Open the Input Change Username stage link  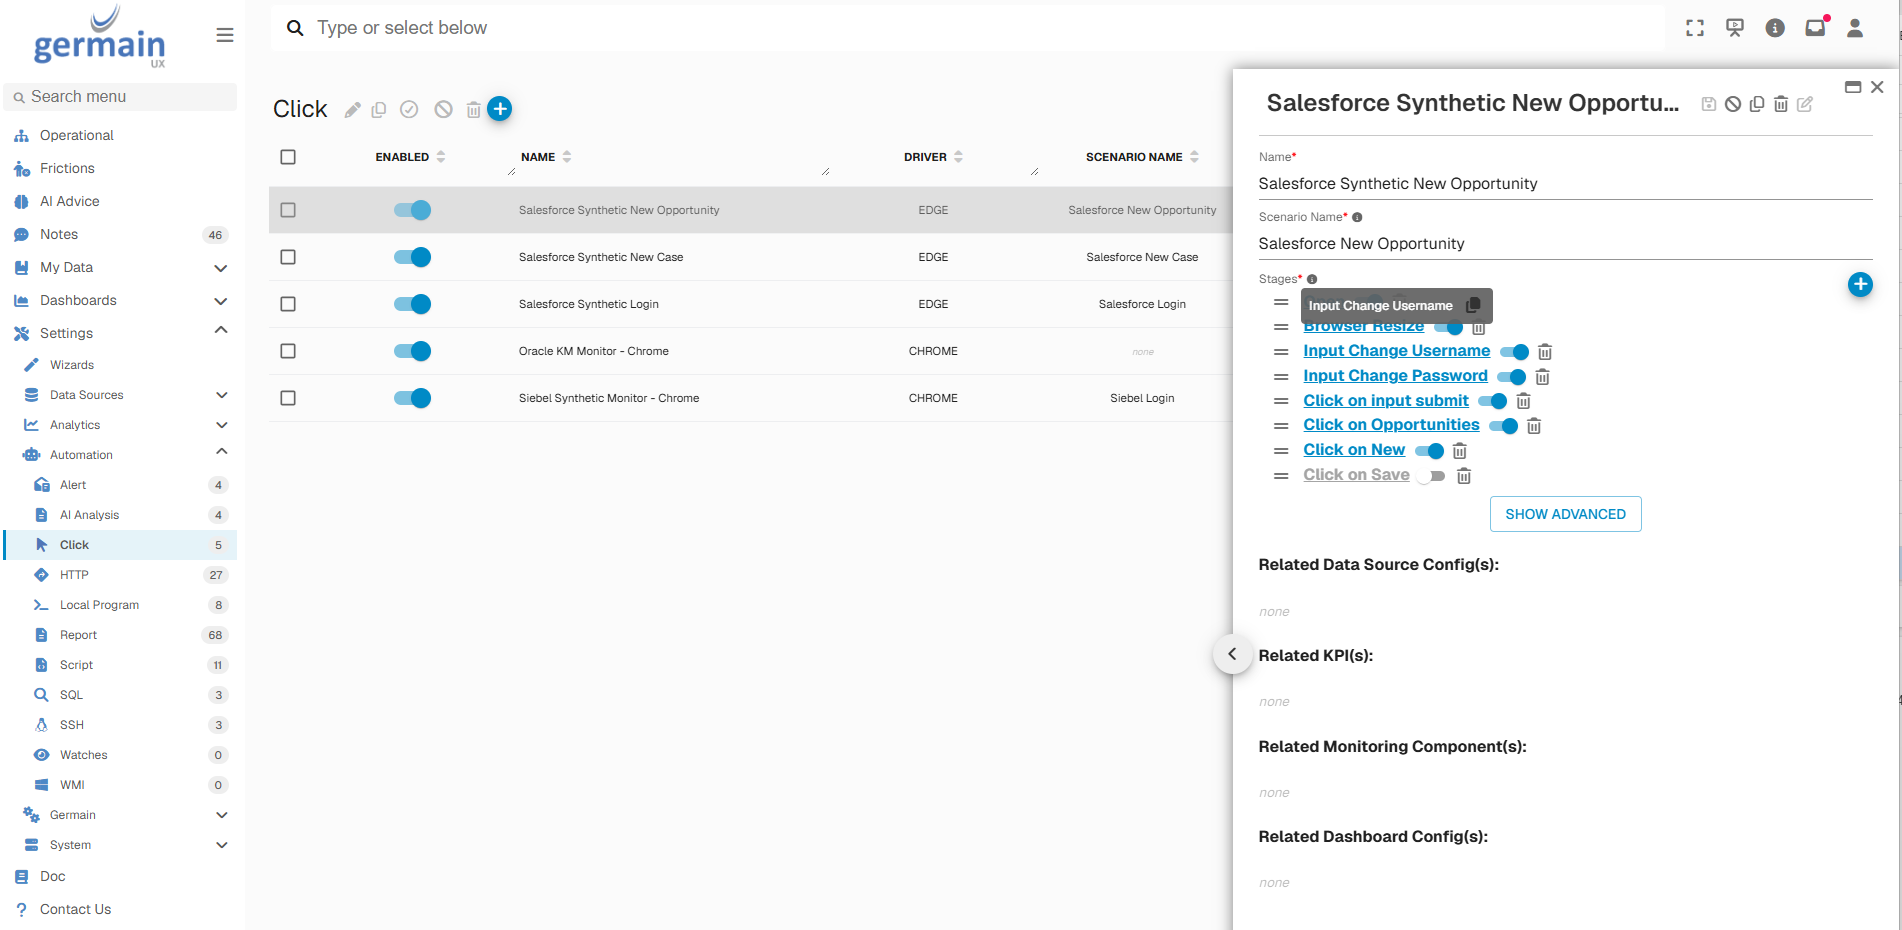[x=1397, y=351]
